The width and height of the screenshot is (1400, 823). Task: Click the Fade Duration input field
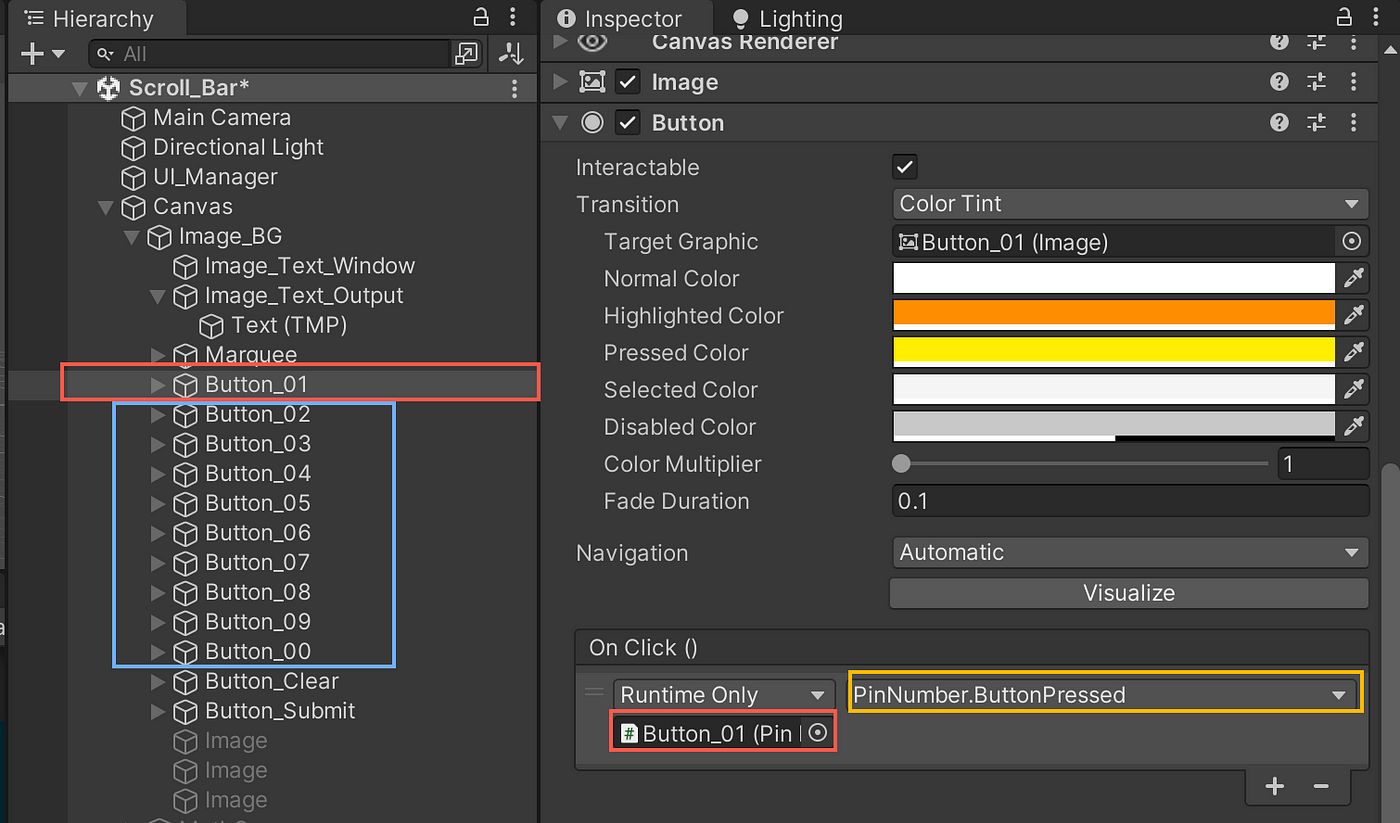(x=1130, y=501)
